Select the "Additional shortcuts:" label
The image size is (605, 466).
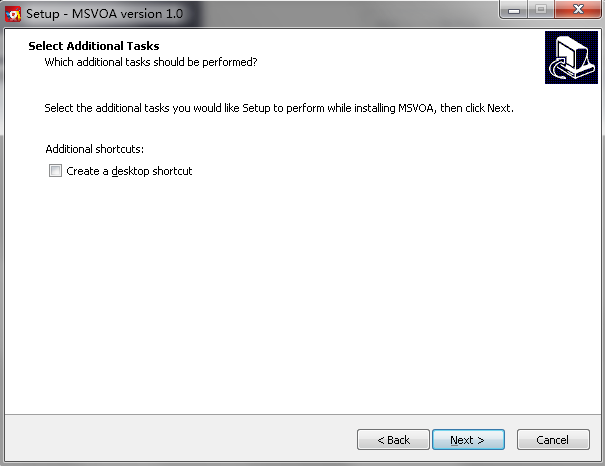click(95, 149)
